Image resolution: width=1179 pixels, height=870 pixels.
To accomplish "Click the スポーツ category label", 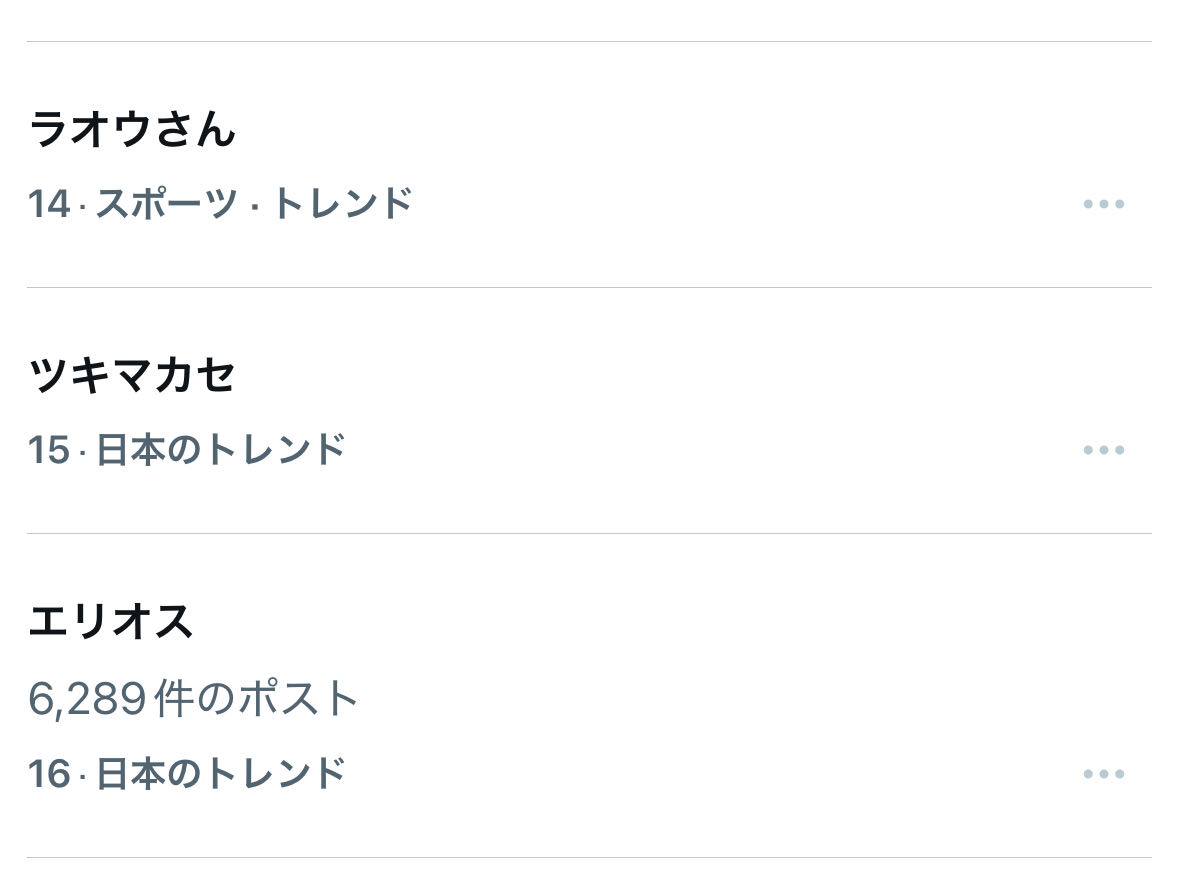I will point(167,204).
